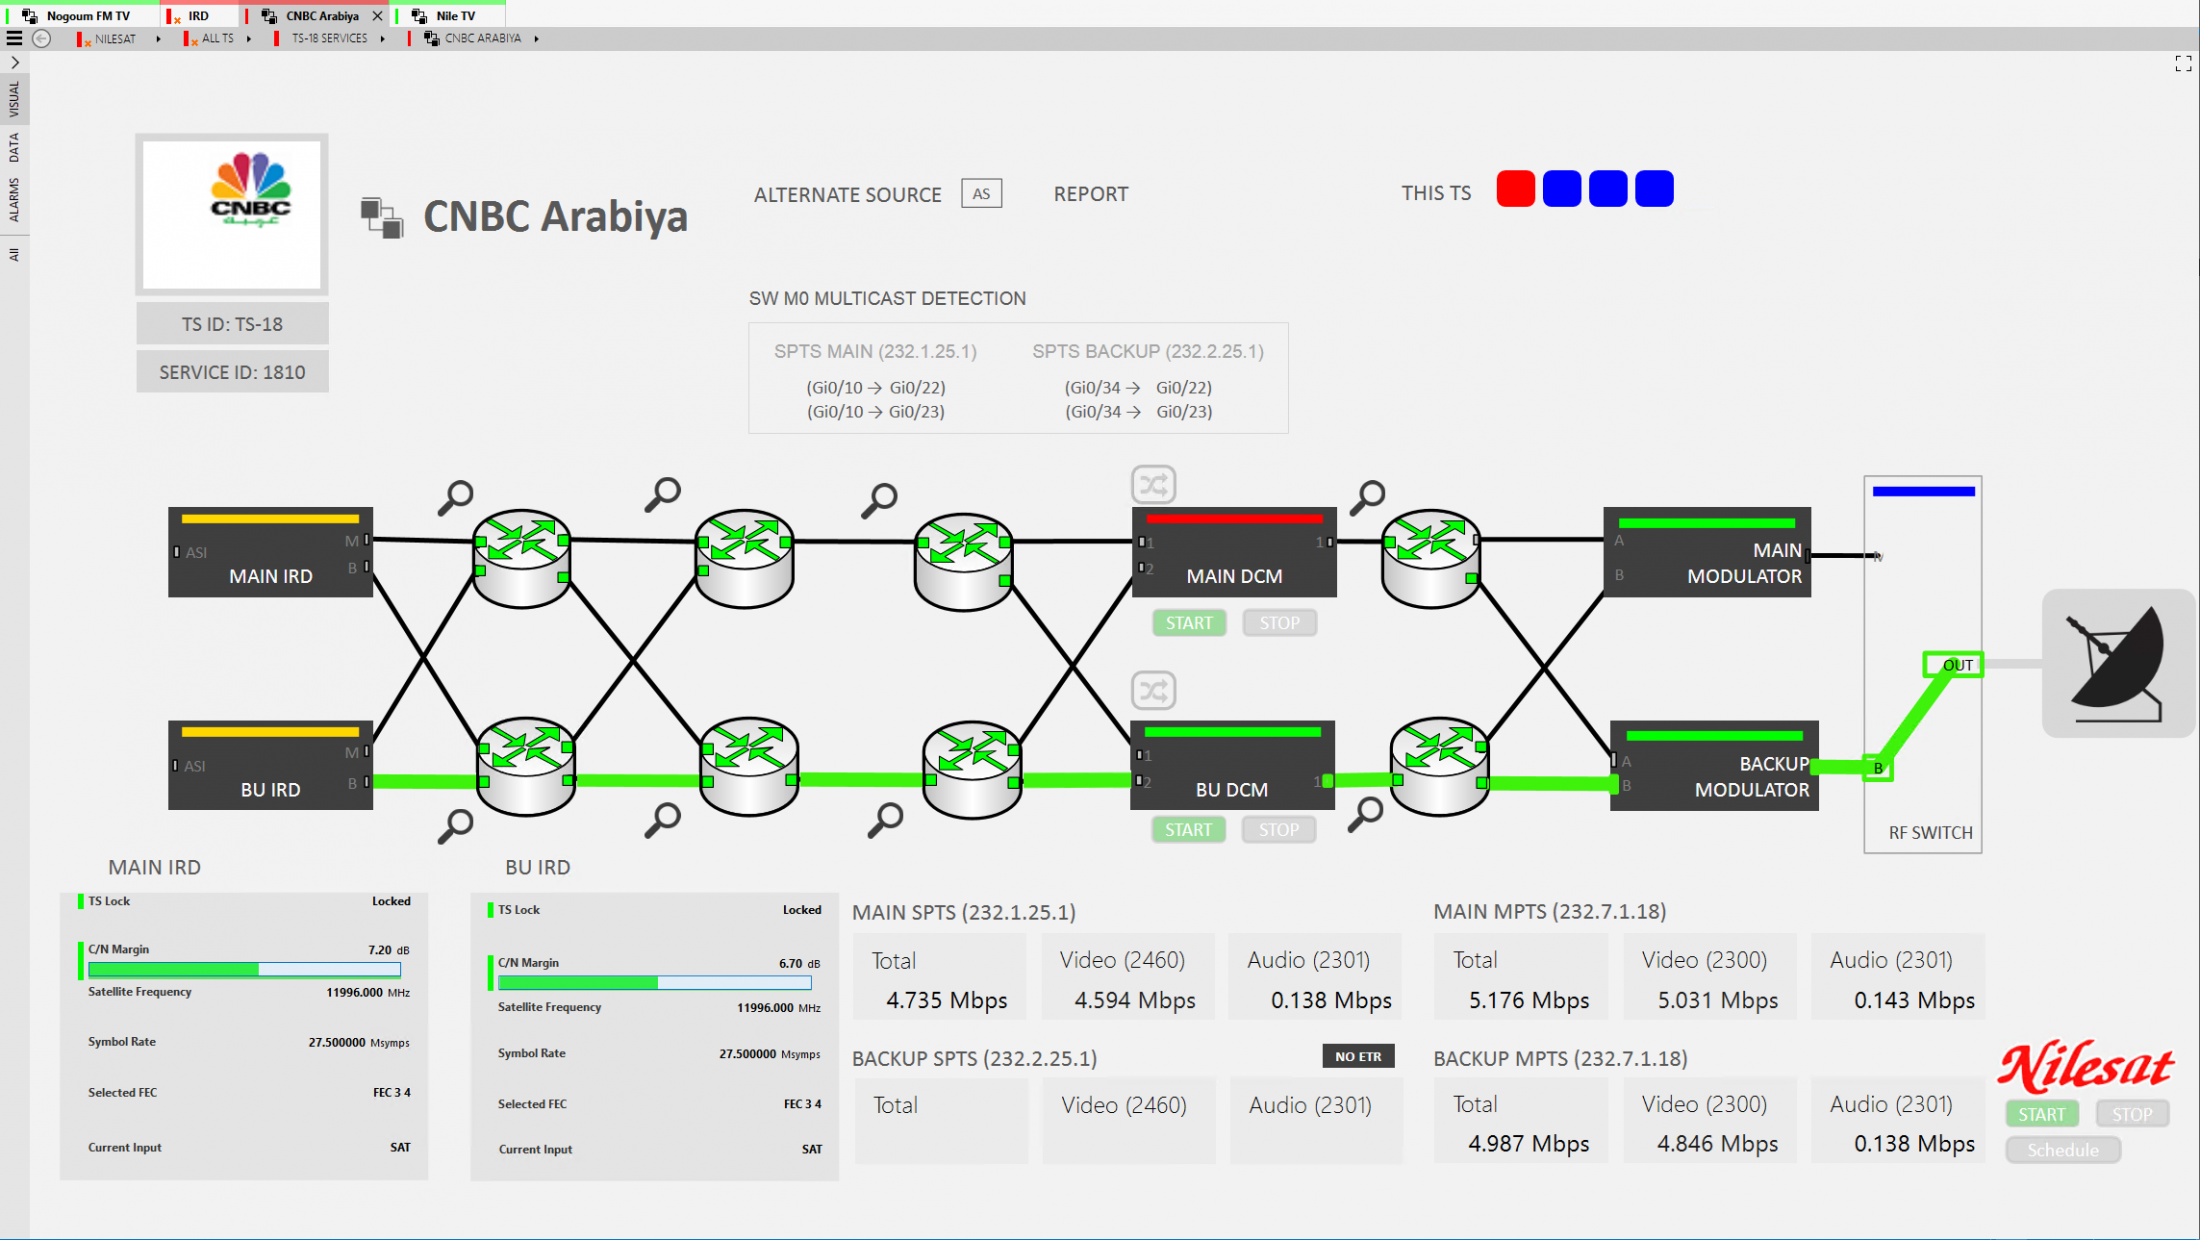Viewport: 2200px width, 1240px height.
Task: Click TS-18 SERVICES breadcrumb
Action: (329, 39)
